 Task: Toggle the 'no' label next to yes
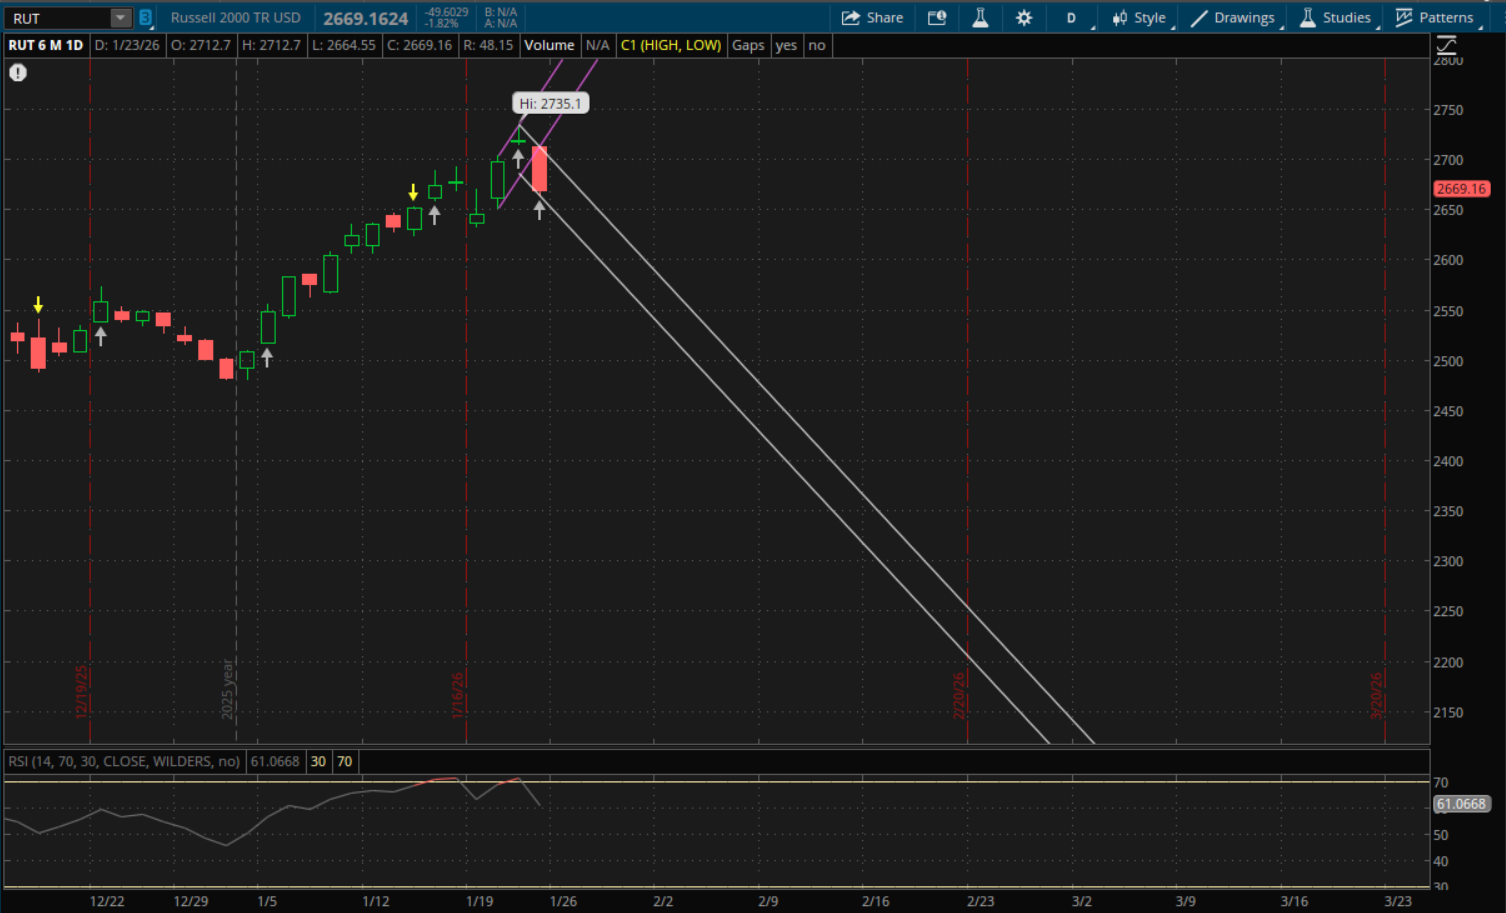point(817,45)
